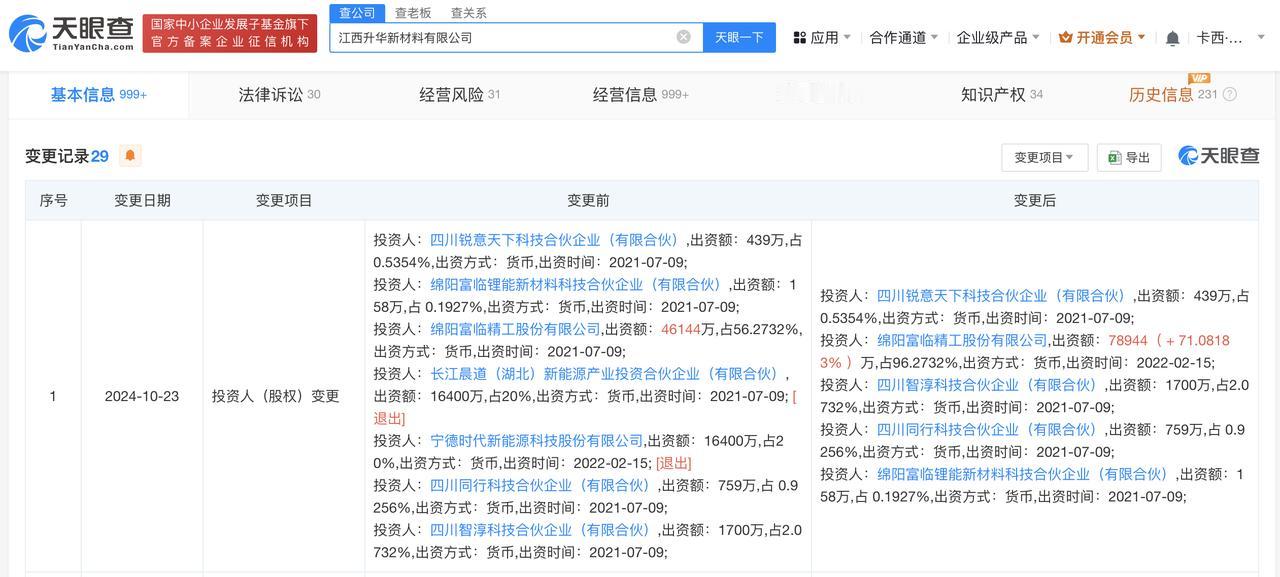Open 长江晨道（湖北）新能源产业投资合伙企业 link

604,374
